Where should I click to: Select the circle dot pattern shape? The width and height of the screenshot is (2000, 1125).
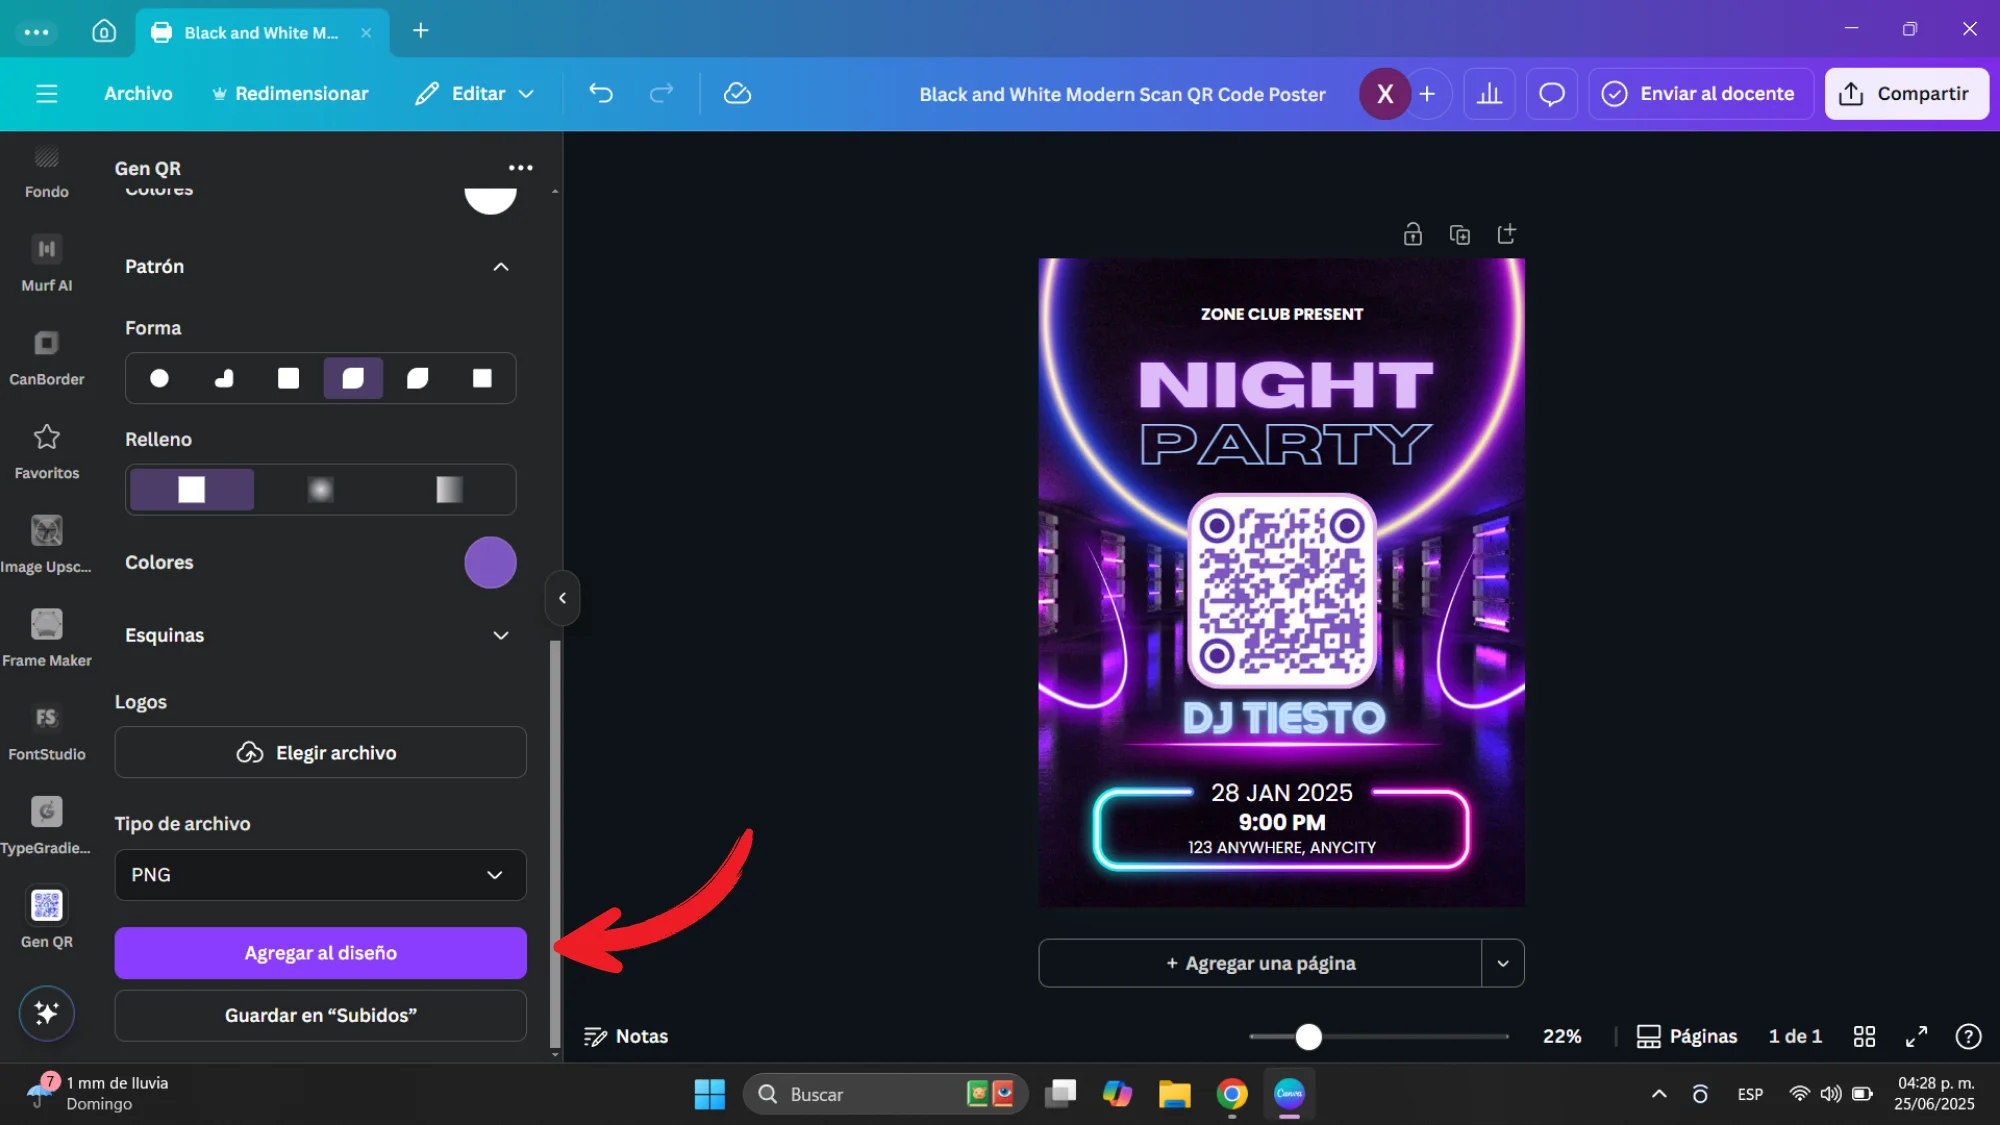coord(159,378)
